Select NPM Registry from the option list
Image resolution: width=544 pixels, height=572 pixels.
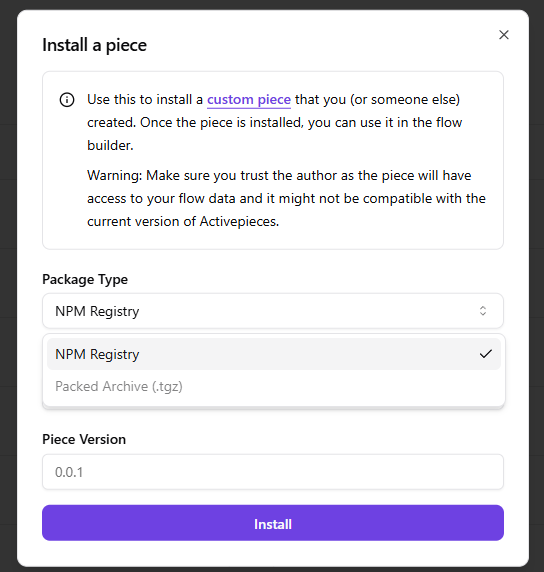[274, 354]
